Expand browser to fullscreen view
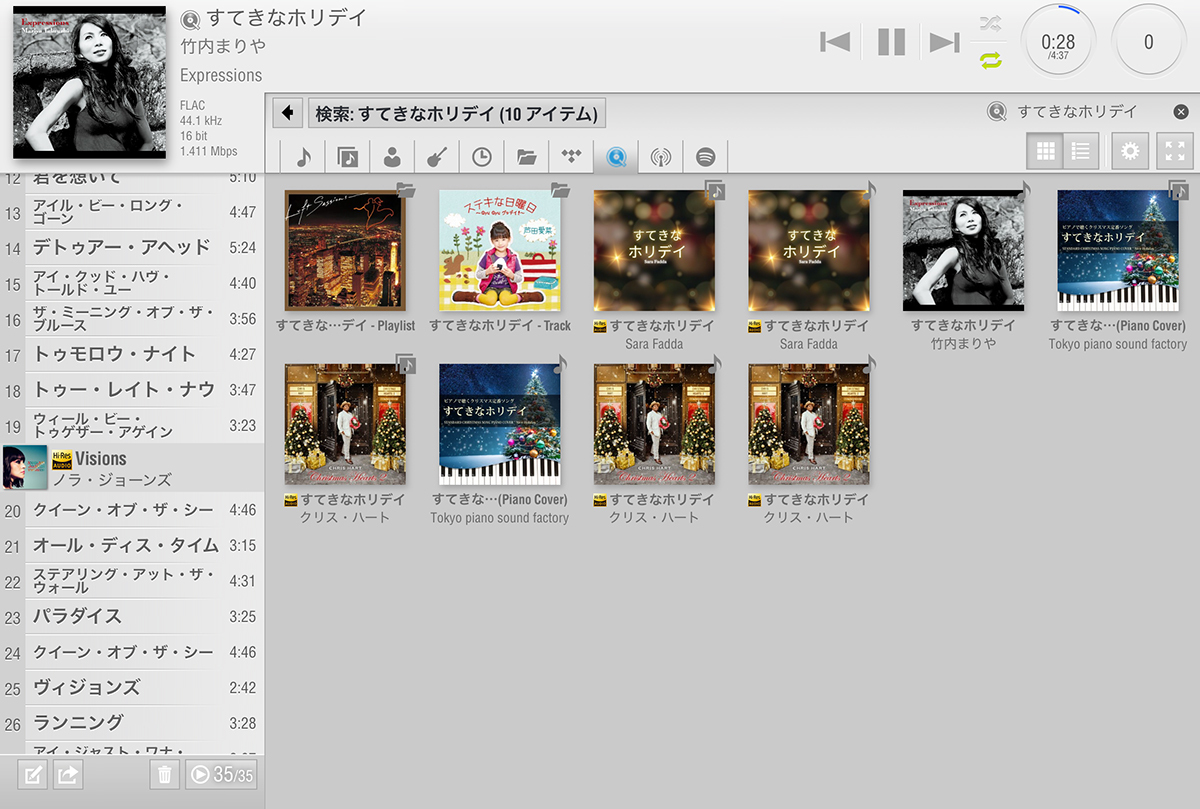Viewport: 1200px width, 809px height. (1175, 152)
